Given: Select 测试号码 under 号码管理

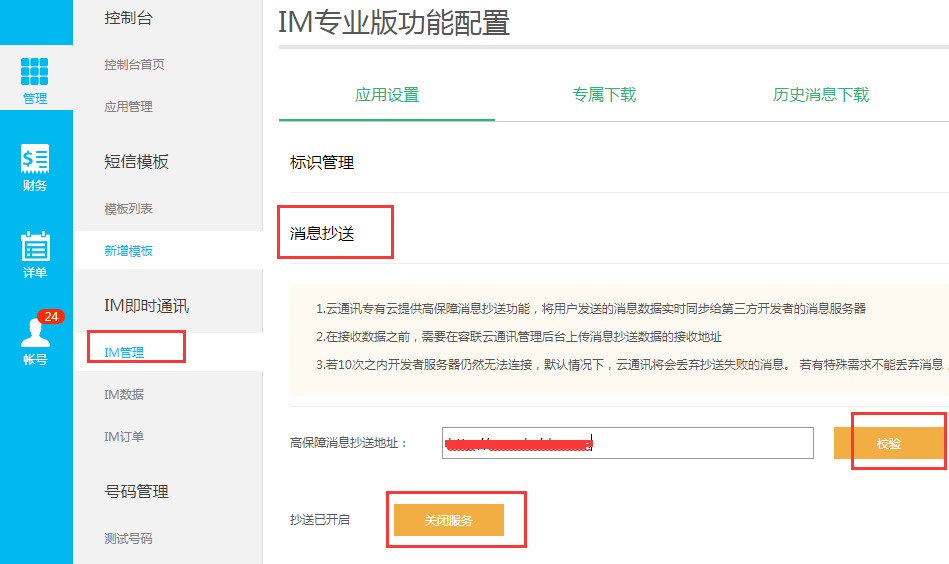Looking at the screenshot, I should 128,539.
